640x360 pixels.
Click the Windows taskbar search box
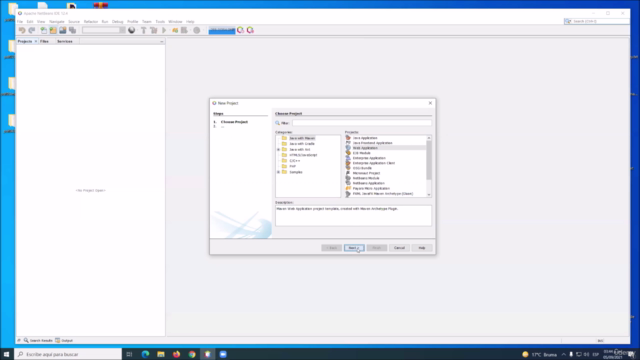(69, 354)
